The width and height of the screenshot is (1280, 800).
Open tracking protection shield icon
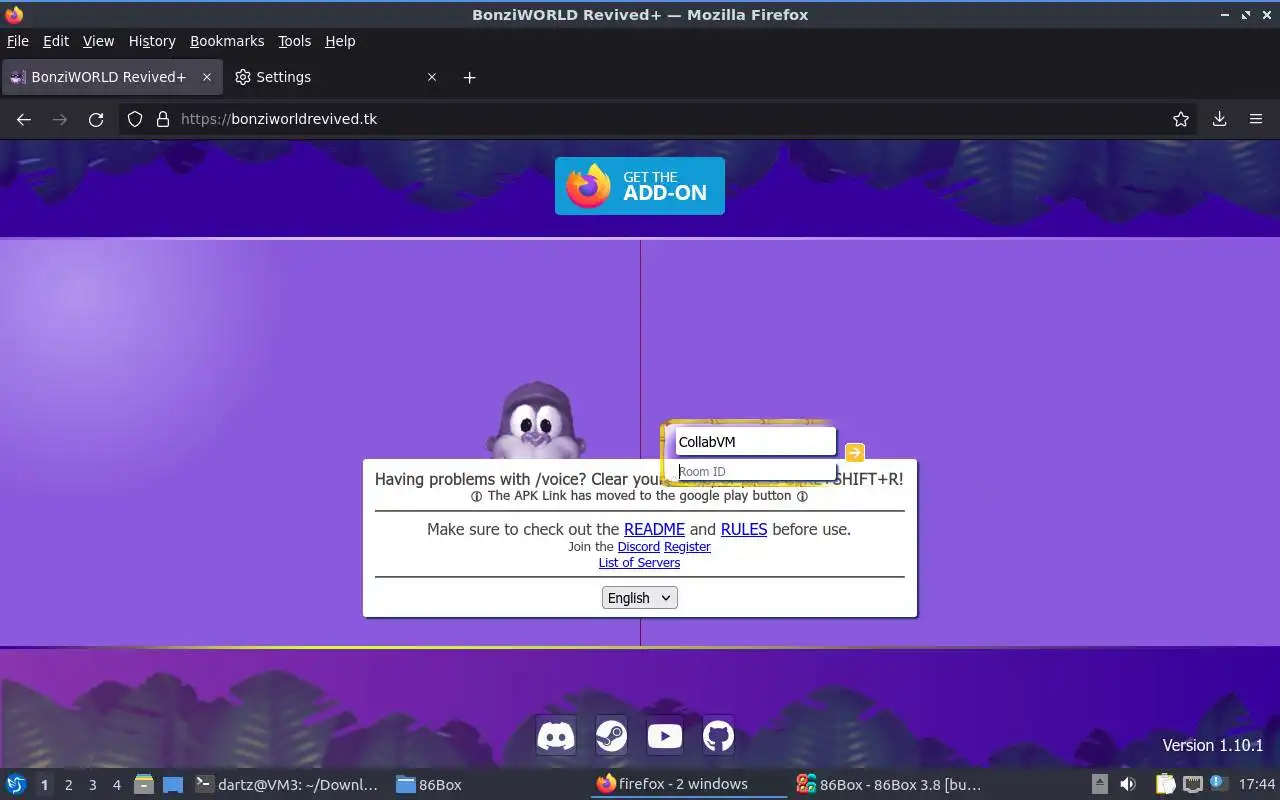click(135, 119)
